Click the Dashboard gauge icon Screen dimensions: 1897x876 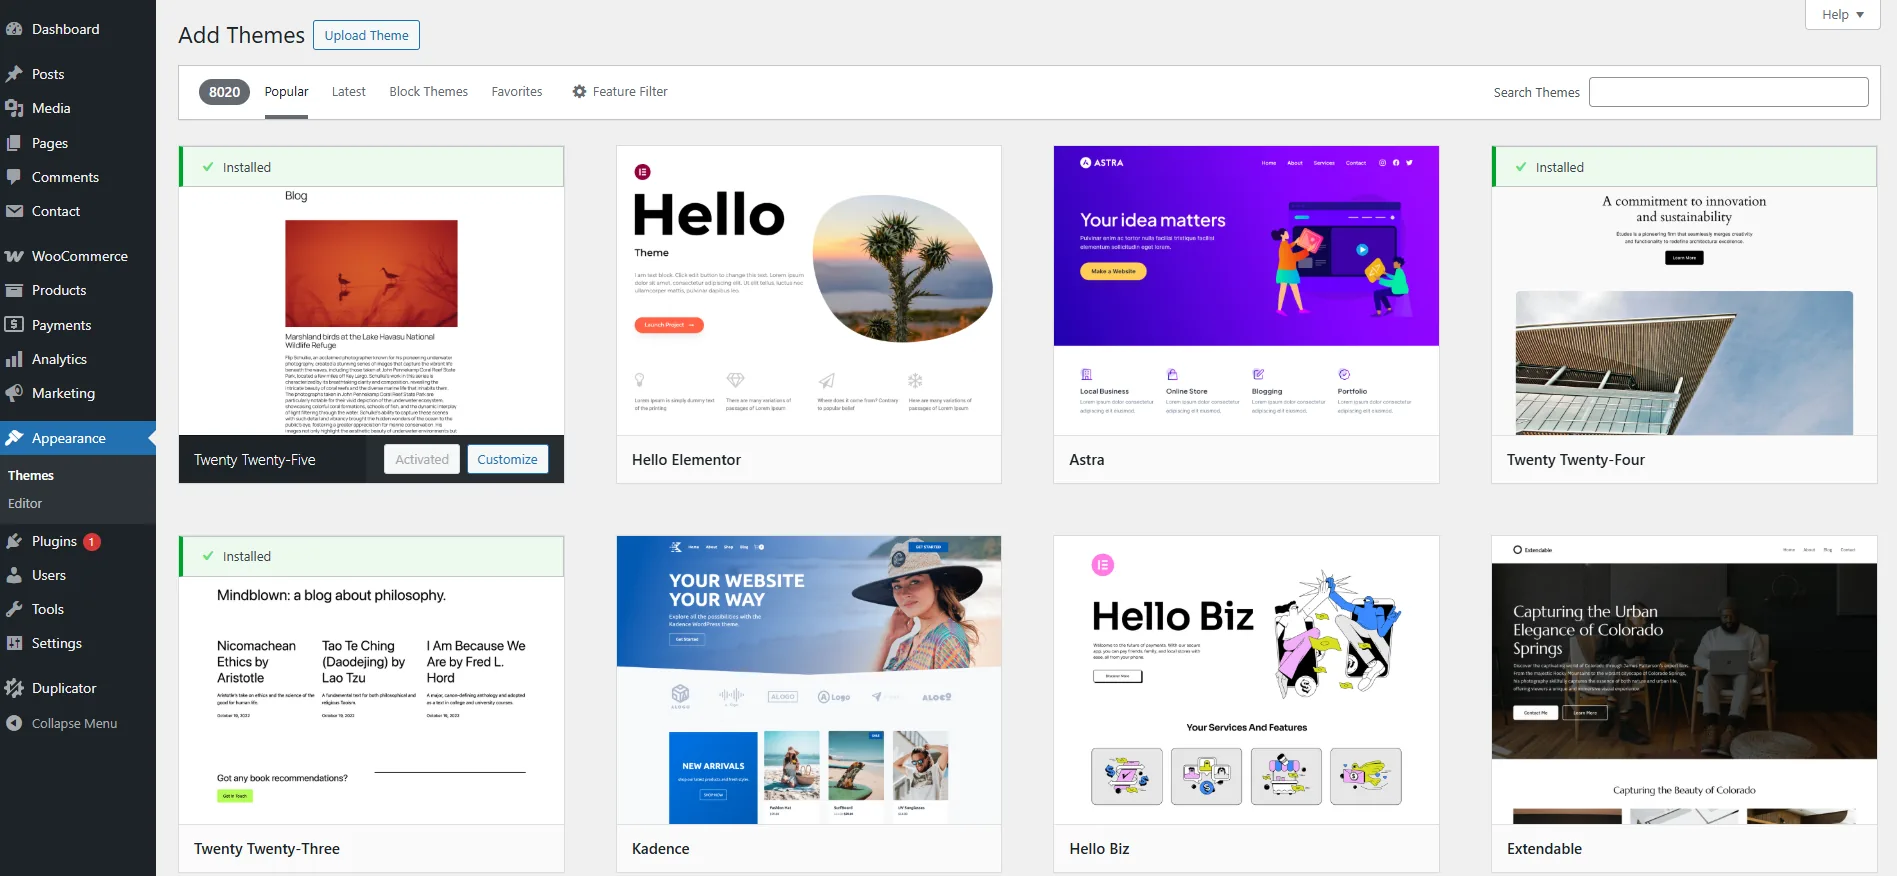(14, 29)
